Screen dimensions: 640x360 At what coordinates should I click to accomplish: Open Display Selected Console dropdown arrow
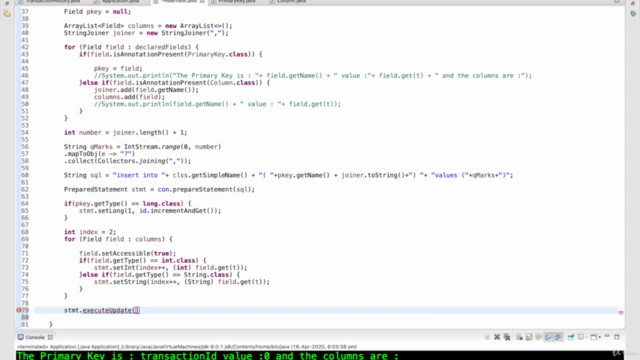(587, 337)
